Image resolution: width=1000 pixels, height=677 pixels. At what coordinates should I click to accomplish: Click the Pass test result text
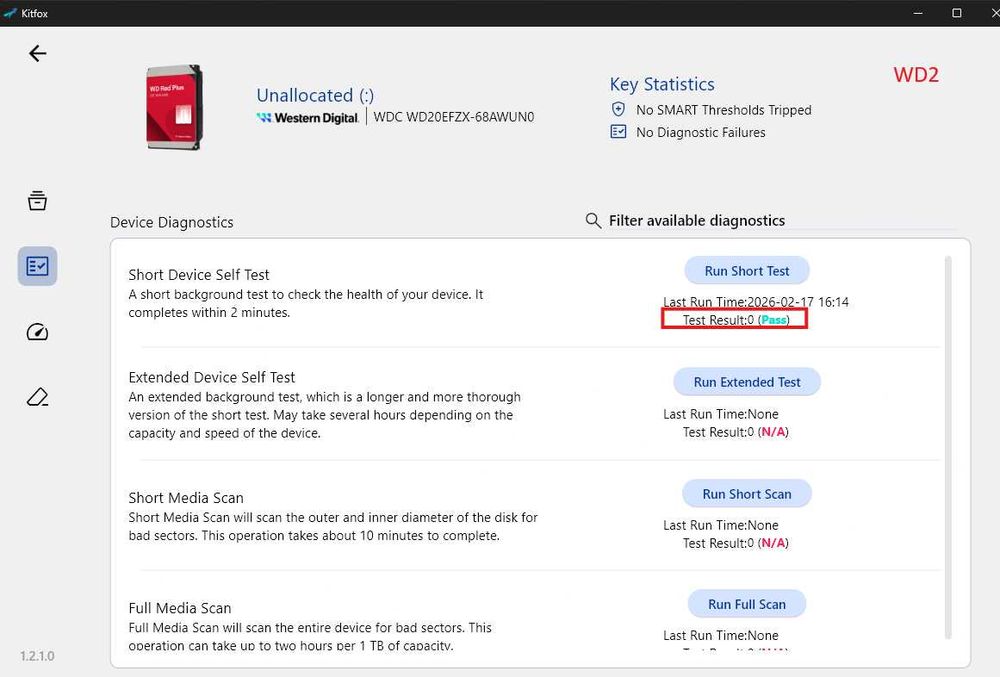pos(774,320)
